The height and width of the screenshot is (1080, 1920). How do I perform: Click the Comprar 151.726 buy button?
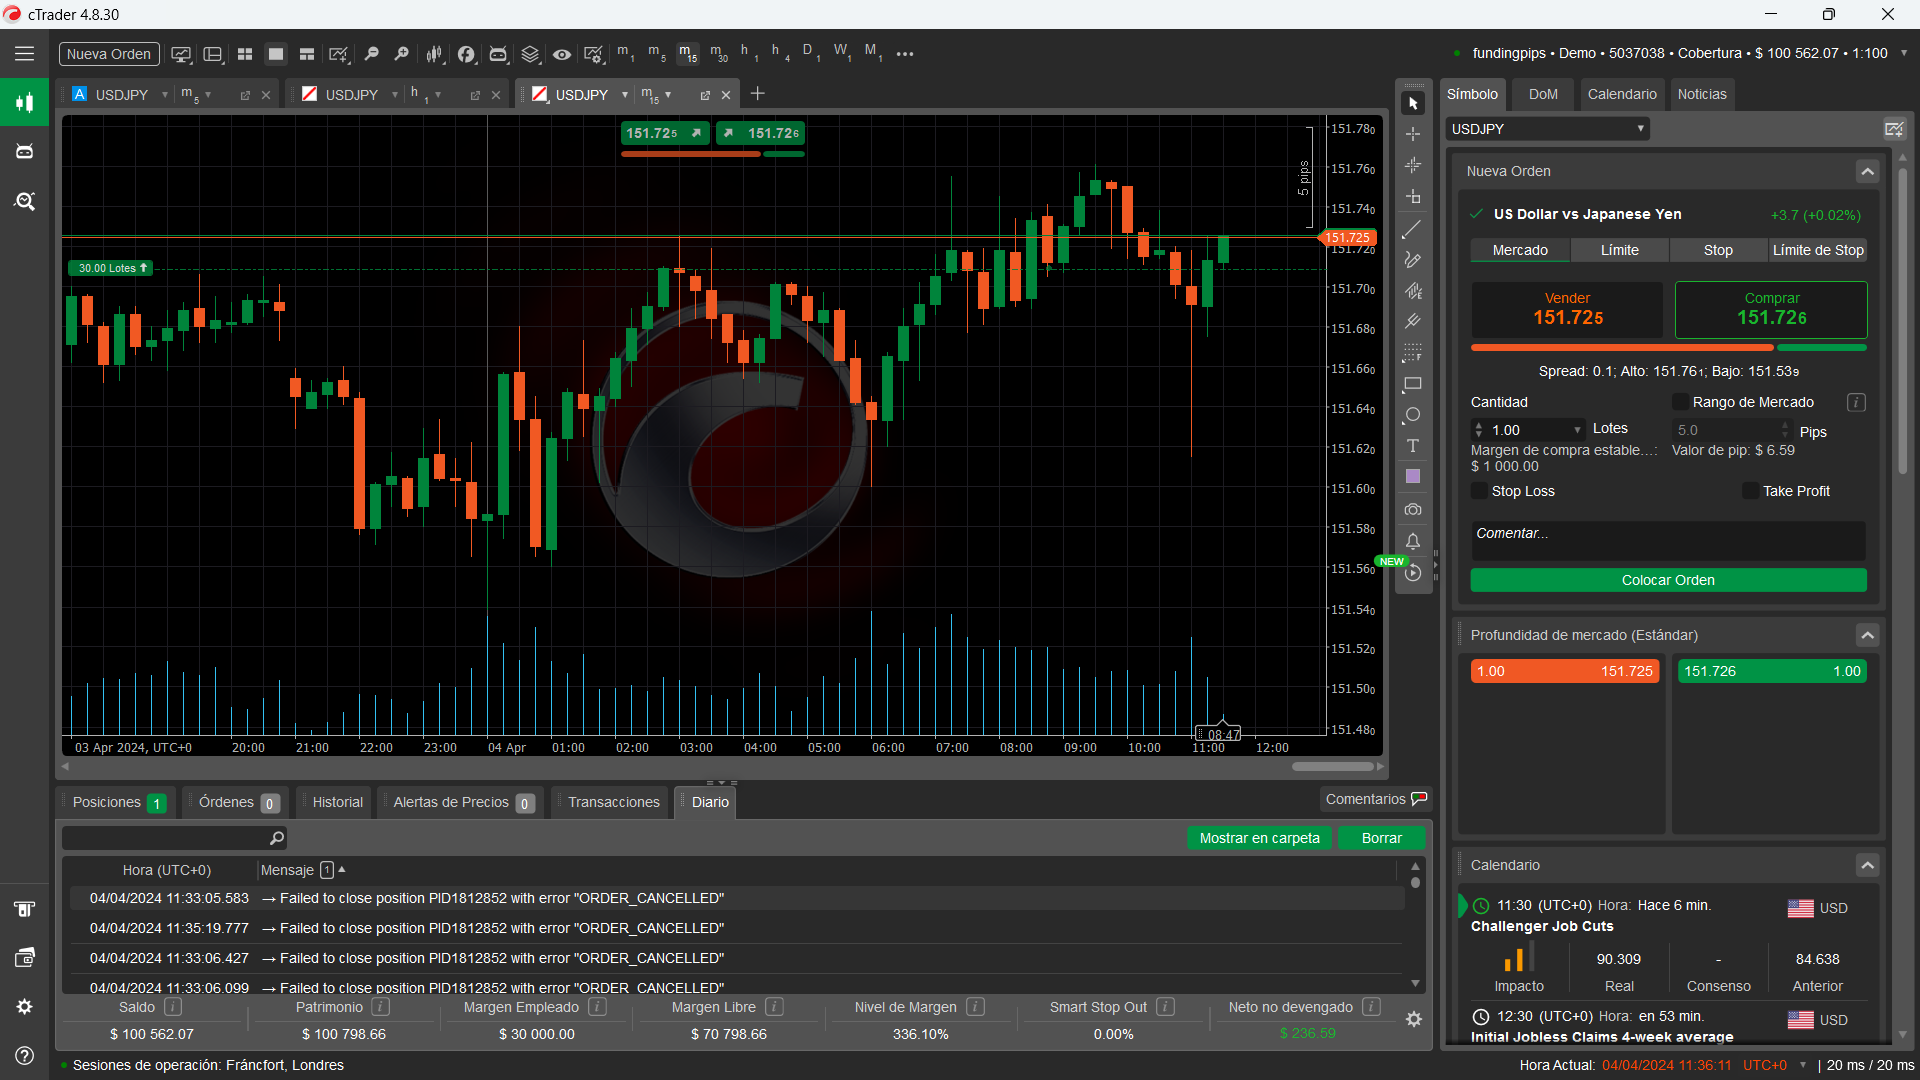(1771, 309)
